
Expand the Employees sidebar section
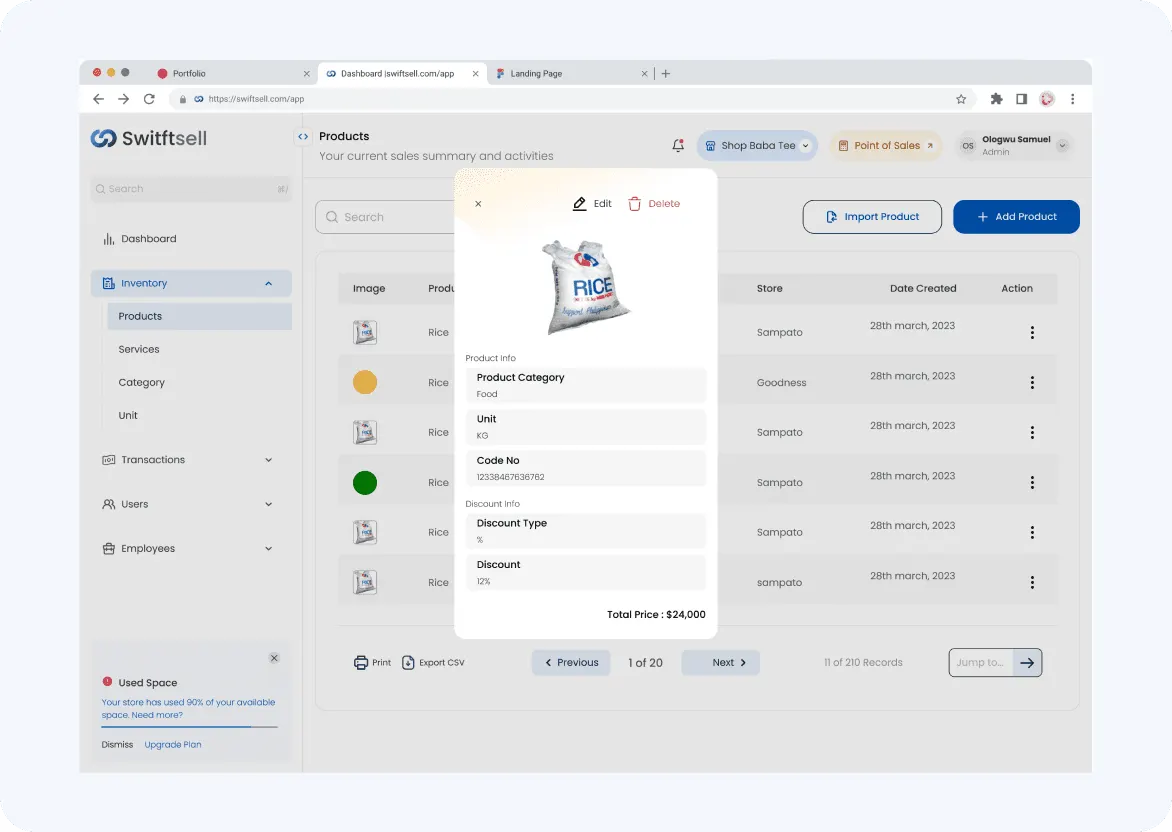268,549
